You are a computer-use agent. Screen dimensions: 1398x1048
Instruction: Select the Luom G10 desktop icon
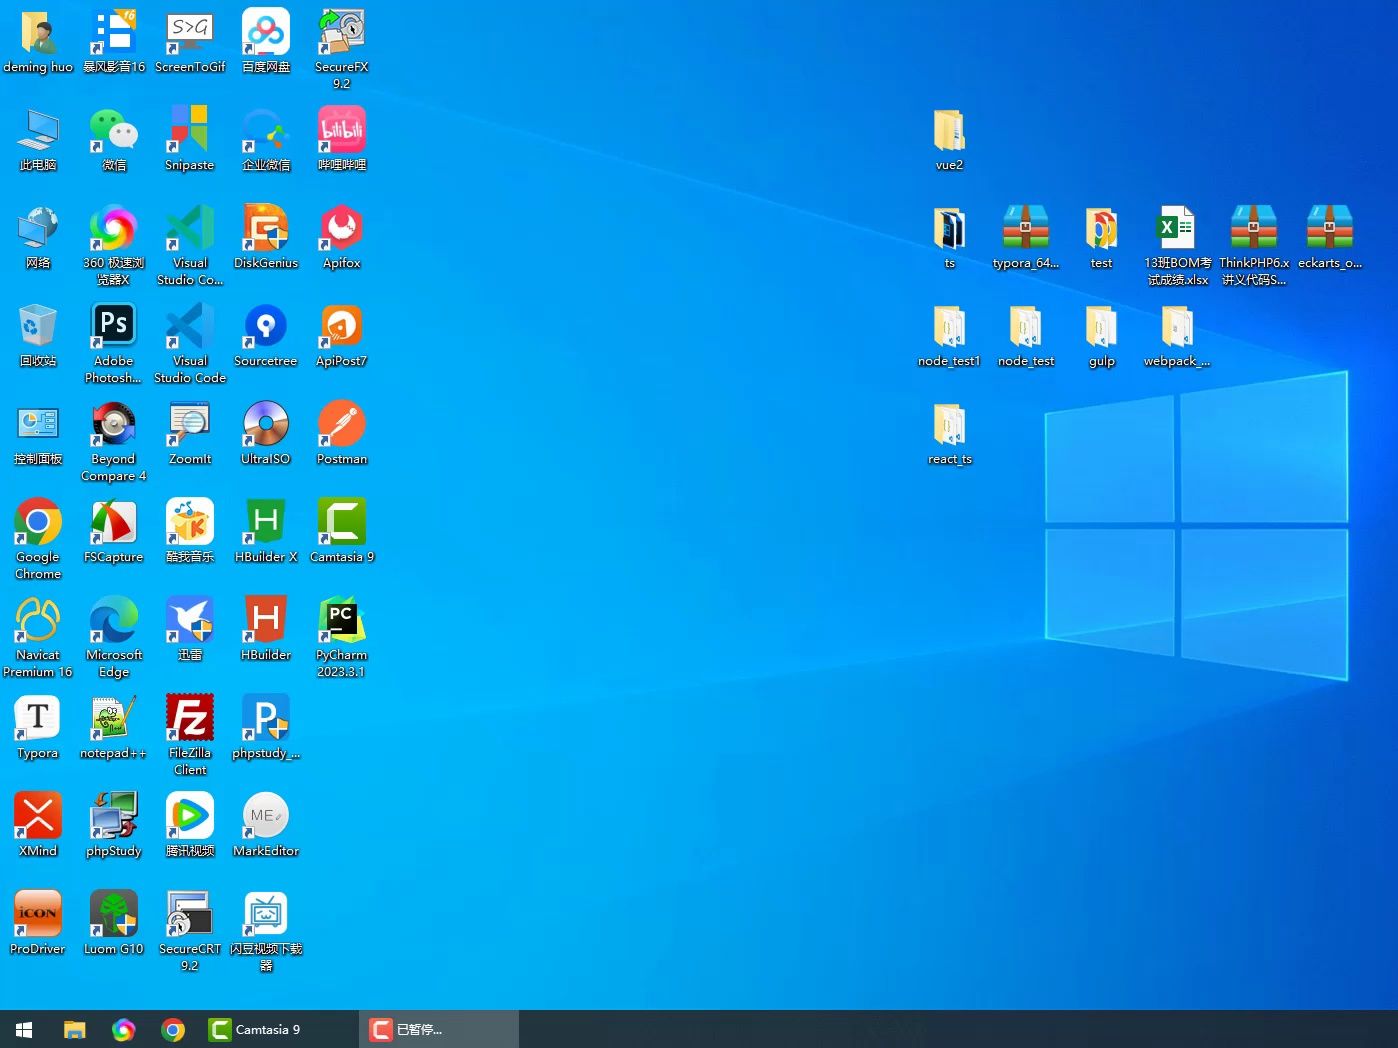point(114,924)
